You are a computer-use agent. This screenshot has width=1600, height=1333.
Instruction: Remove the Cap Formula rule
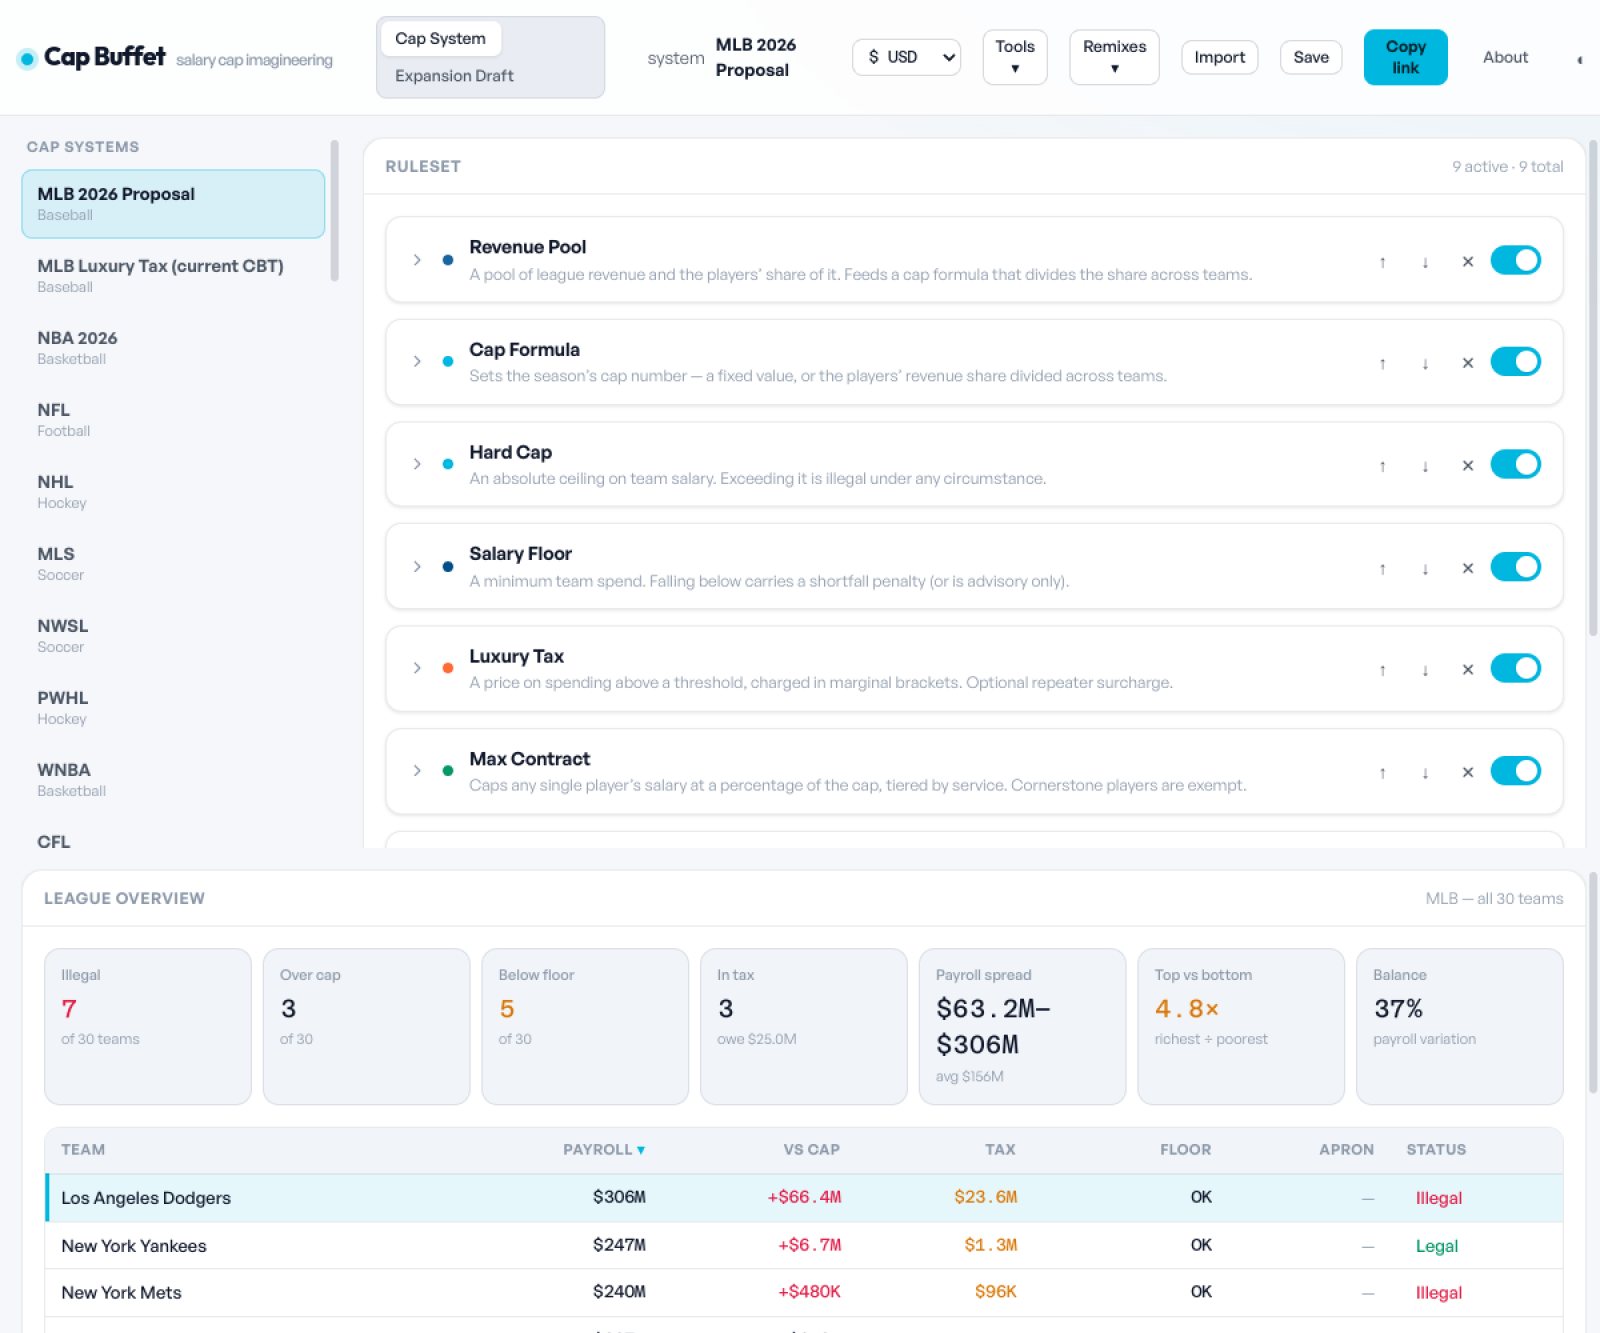click(x=1468, y=364)
